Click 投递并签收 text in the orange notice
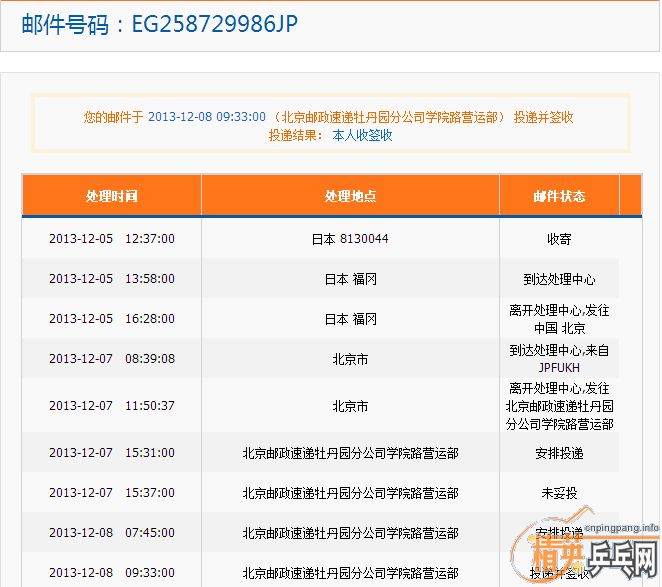 [x=543, y=117]
